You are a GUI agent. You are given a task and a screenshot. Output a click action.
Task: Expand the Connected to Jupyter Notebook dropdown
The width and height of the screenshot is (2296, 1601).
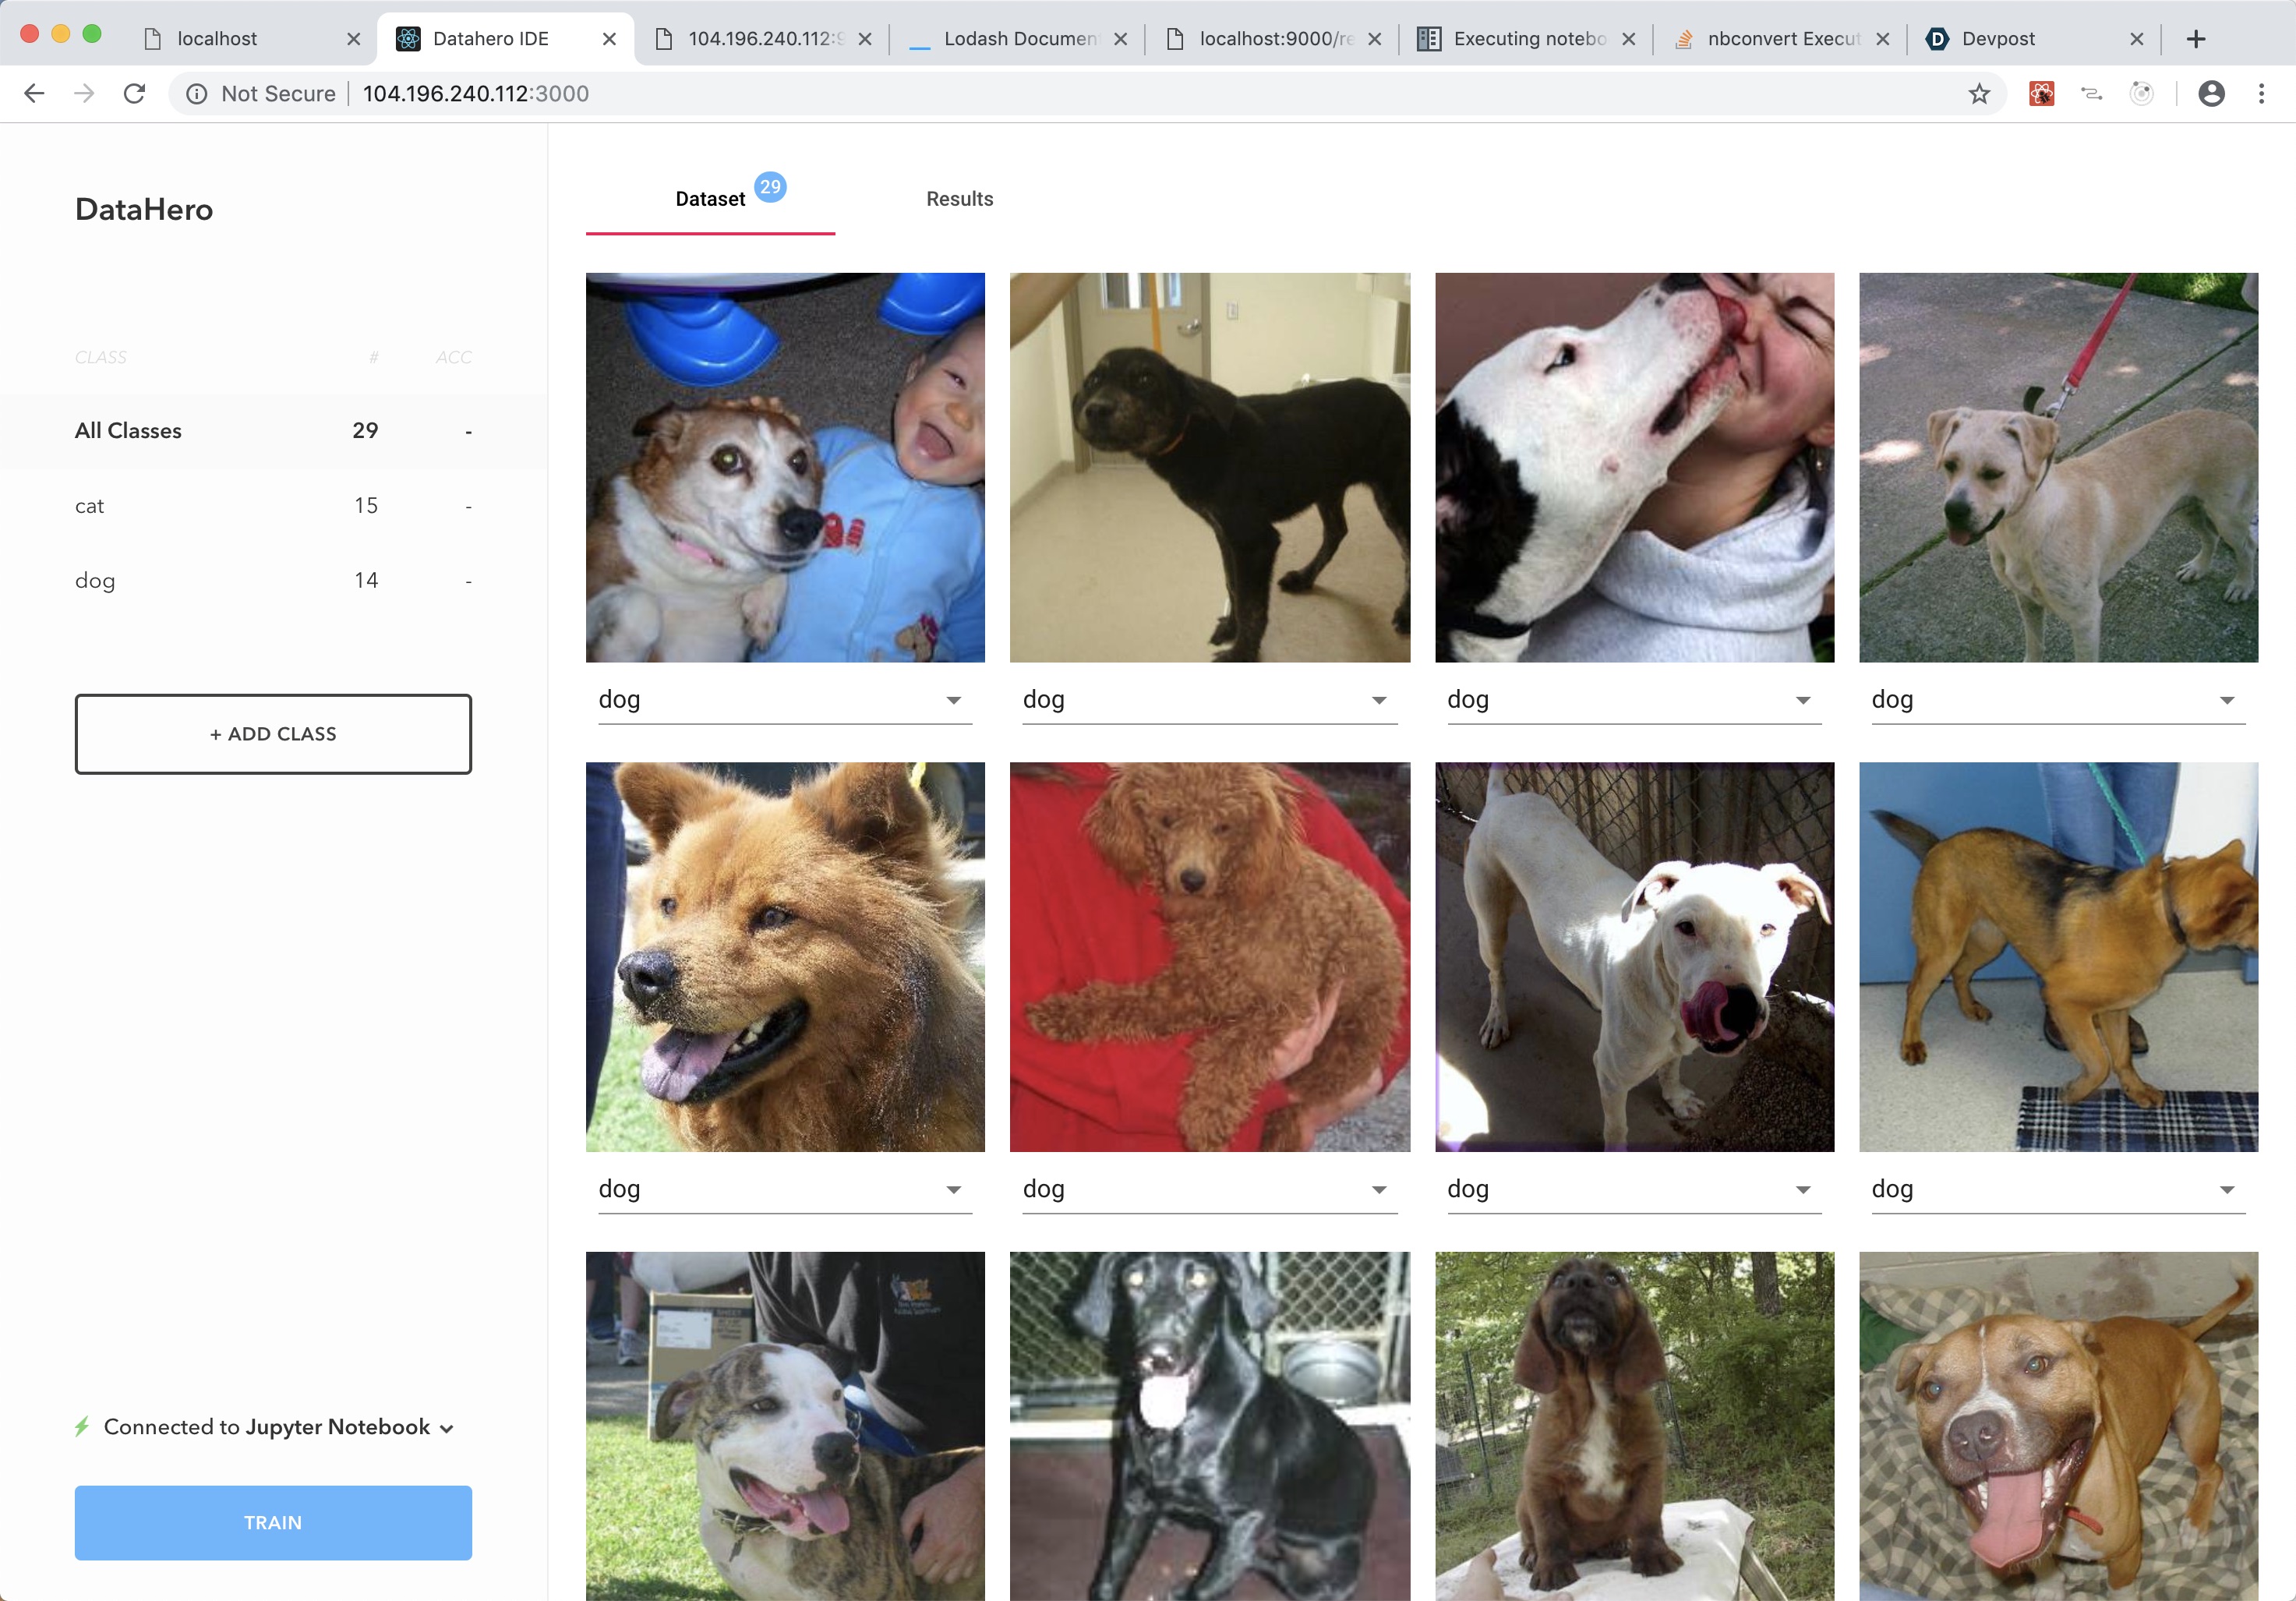coord(447,1428)
